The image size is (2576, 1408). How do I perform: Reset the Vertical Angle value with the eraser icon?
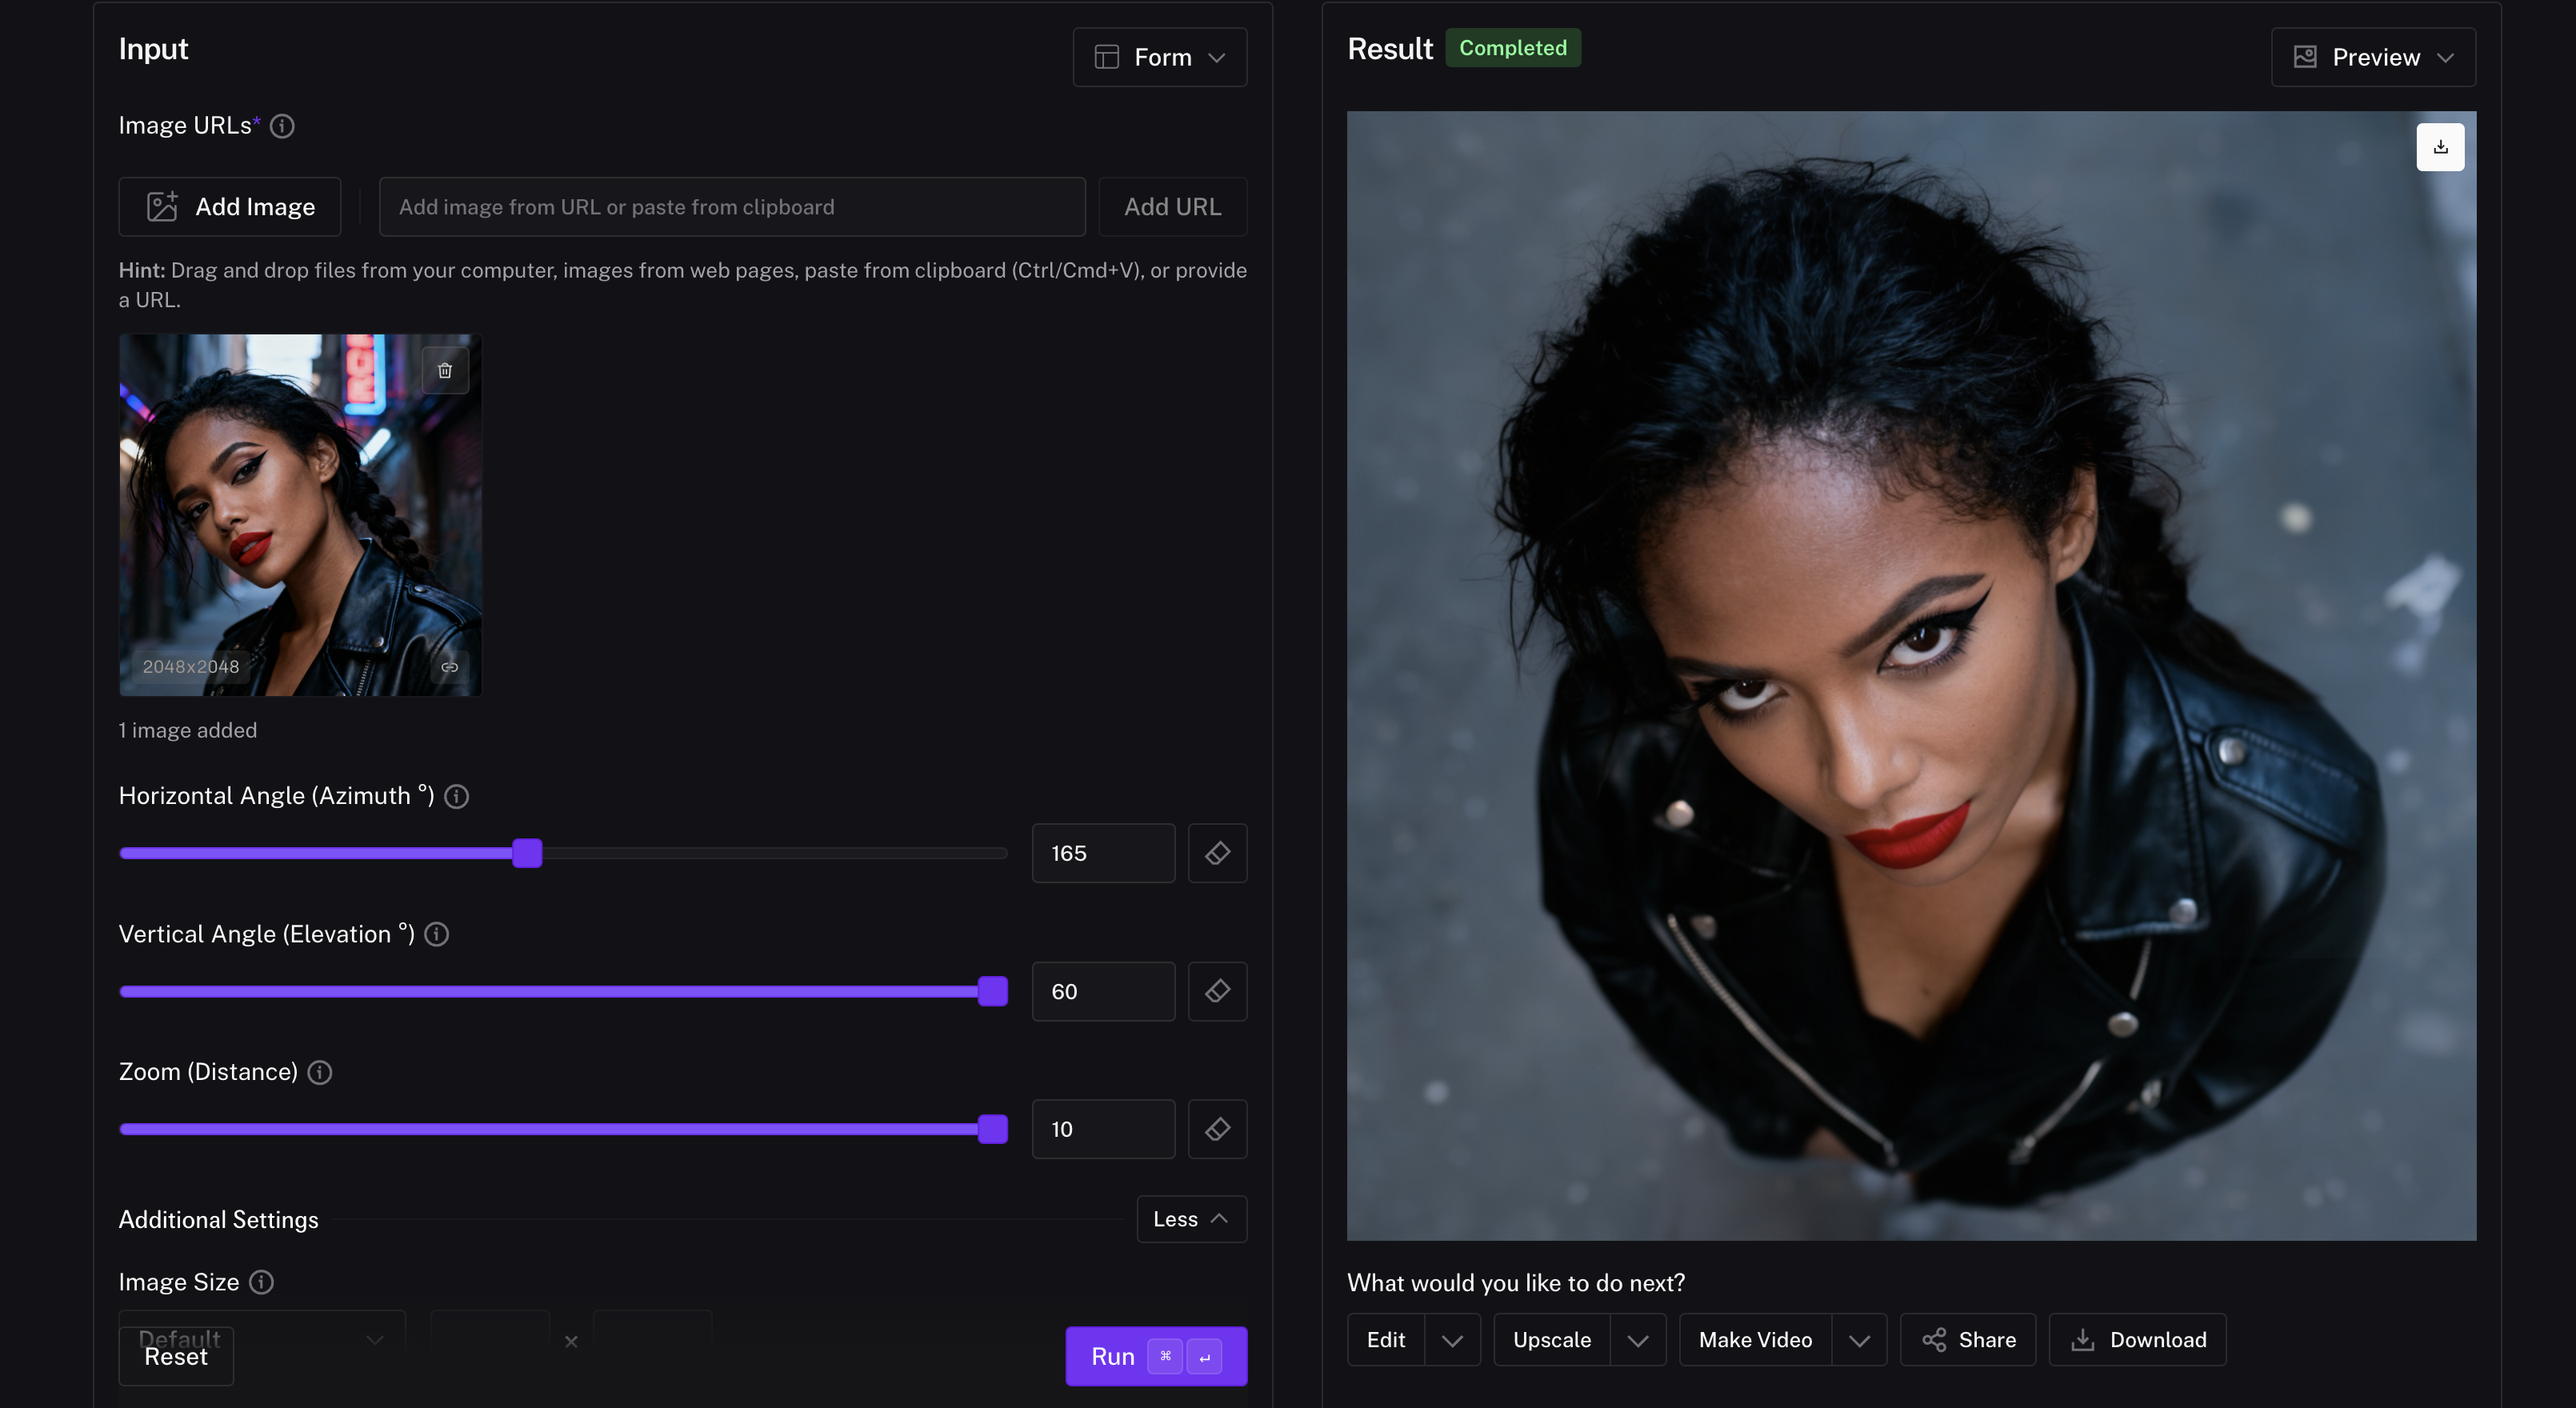point(1217,991)
